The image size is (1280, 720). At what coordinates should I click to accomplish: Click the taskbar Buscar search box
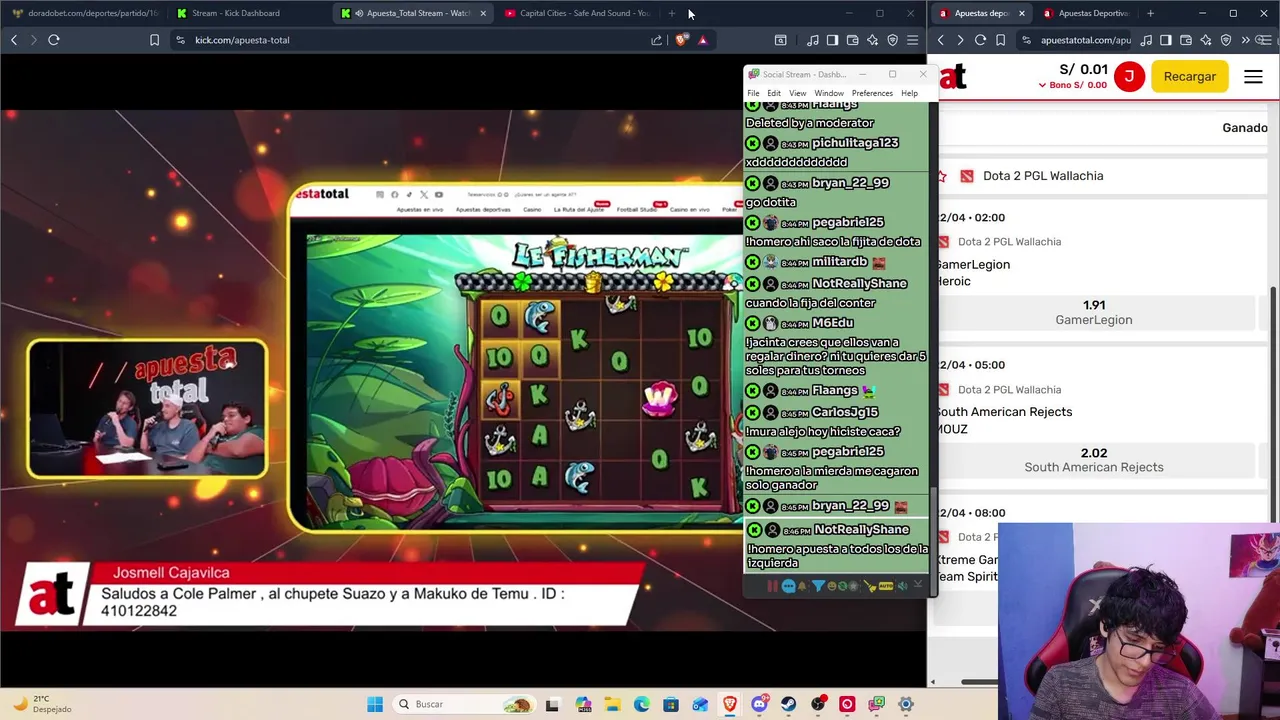464,704
